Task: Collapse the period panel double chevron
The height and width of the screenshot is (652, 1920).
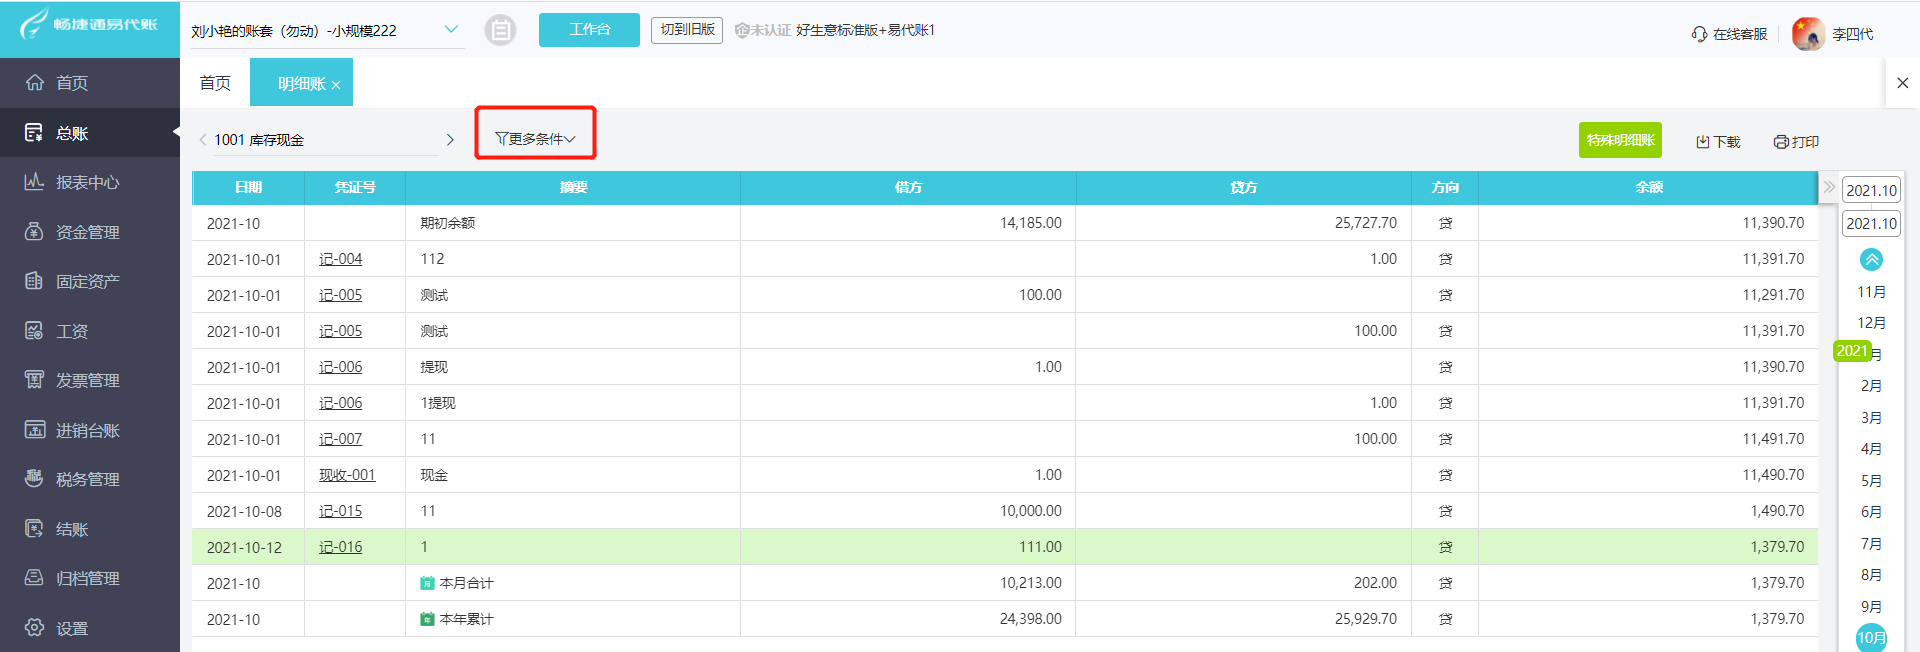Action: click(1829, 187)
